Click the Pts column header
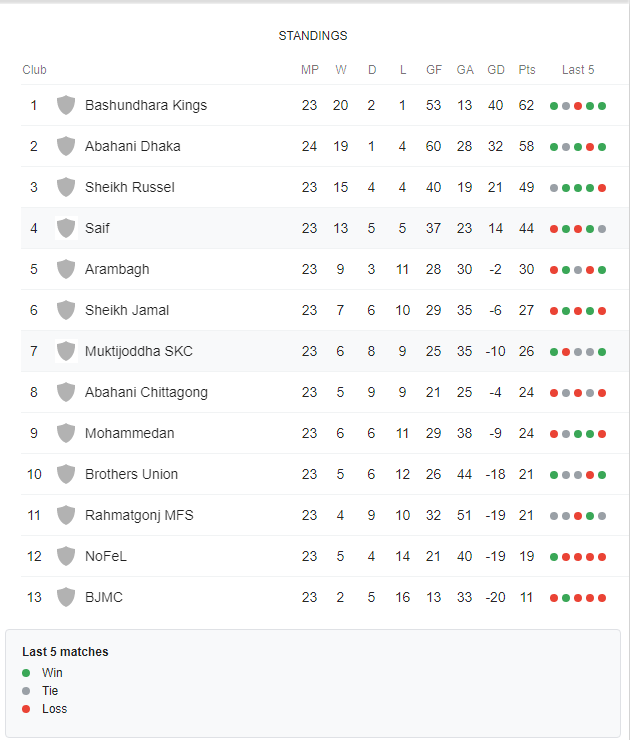630x740 pixels. click(527, 70)
